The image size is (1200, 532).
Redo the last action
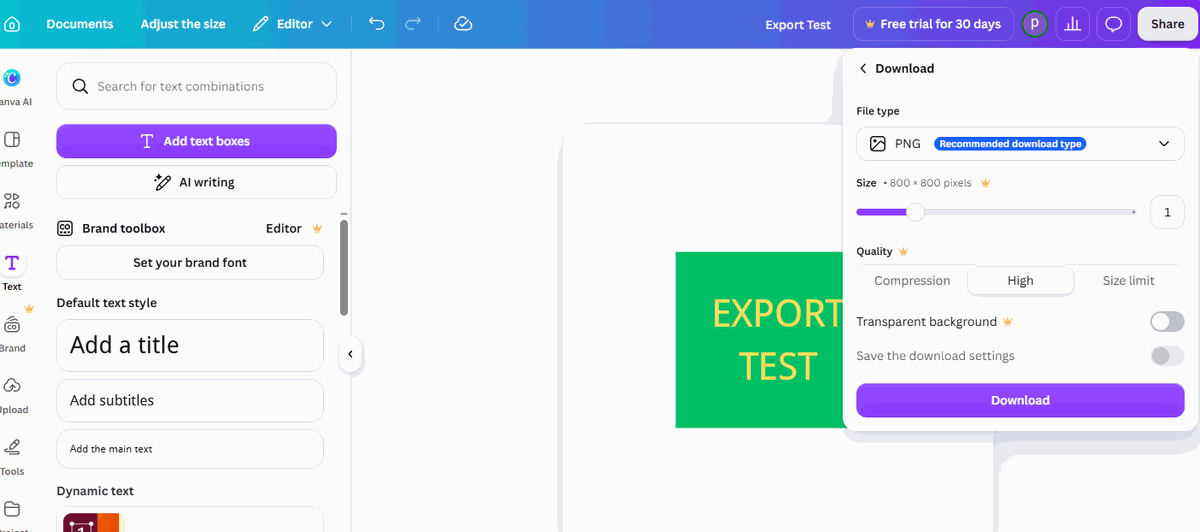(413, 24)
